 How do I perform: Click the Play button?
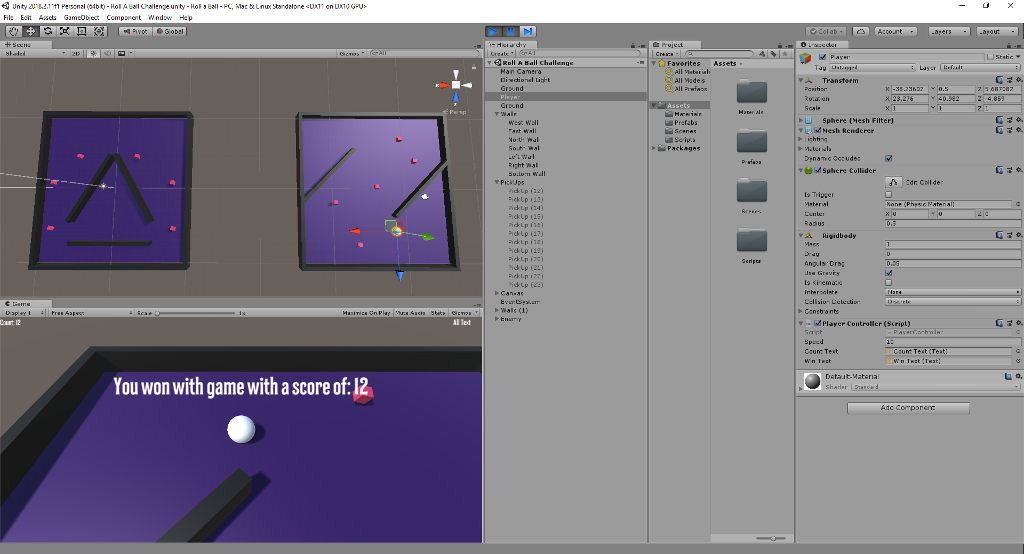point(493,31)
